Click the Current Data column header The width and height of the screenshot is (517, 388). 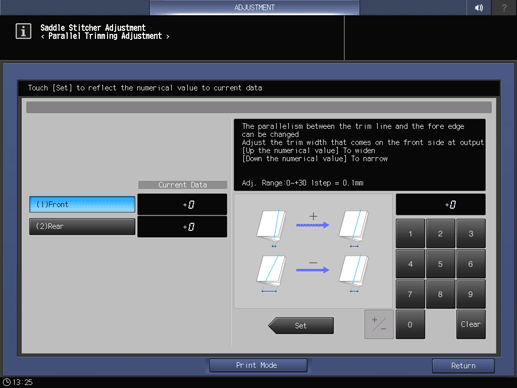[x=183, y=185]
